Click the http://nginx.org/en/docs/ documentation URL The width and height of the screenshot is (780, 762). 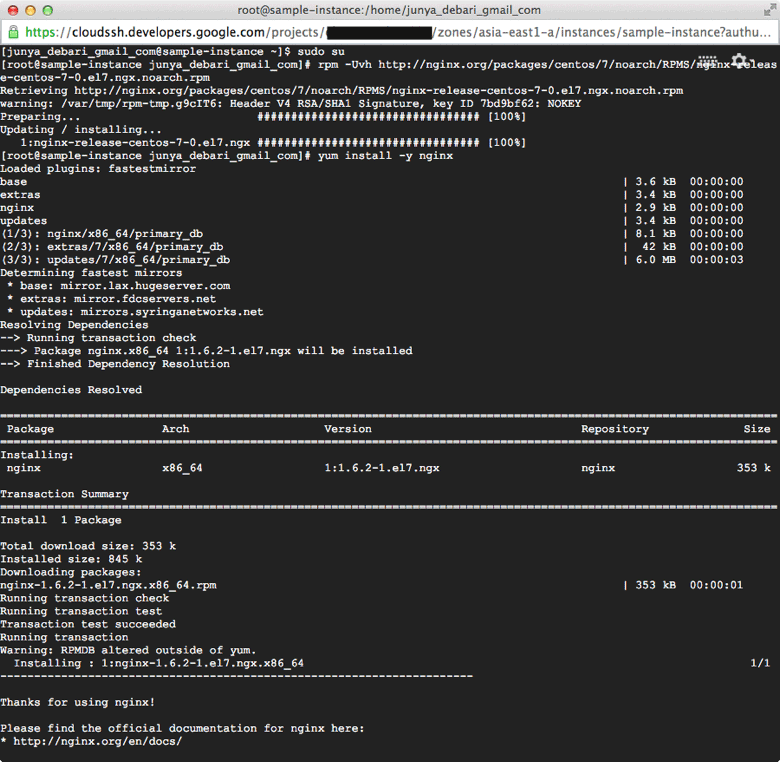(98, 741)
